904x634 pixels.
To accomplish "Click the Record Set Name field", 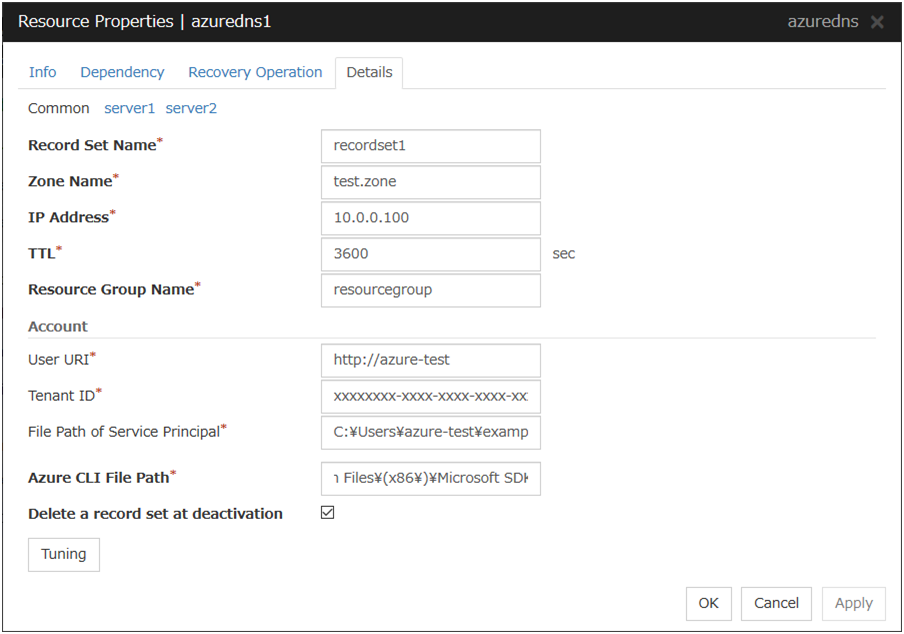I will tap(430, 146).
